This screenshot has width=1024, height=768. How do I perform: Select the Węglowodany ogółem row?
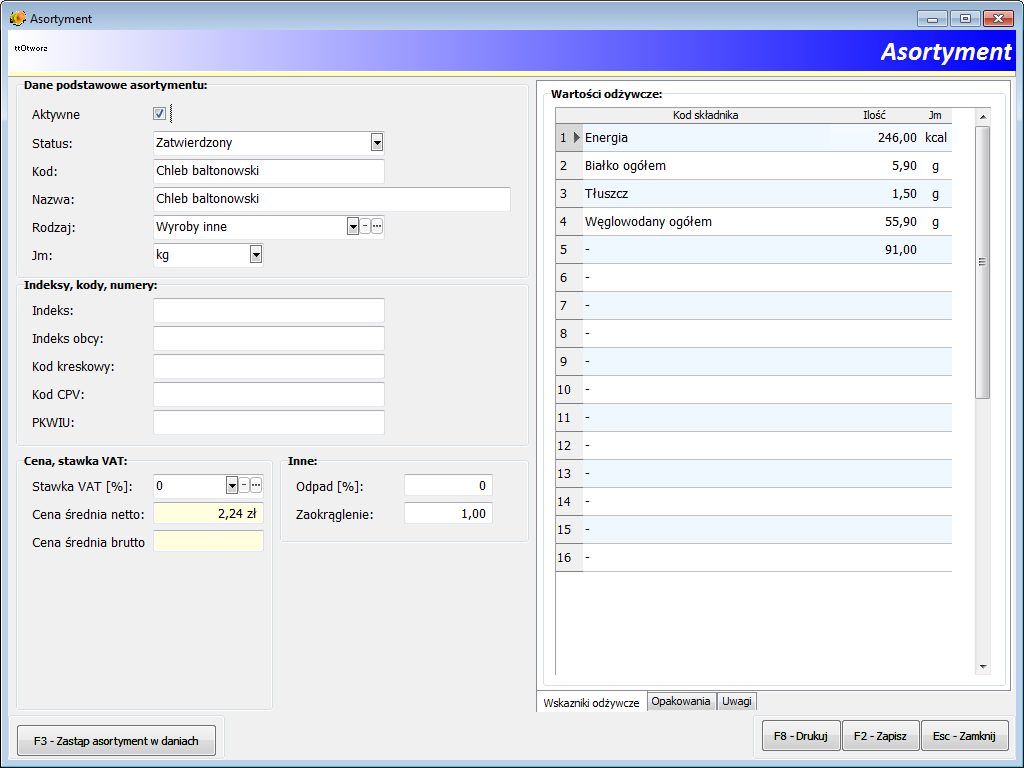(754, 222)
